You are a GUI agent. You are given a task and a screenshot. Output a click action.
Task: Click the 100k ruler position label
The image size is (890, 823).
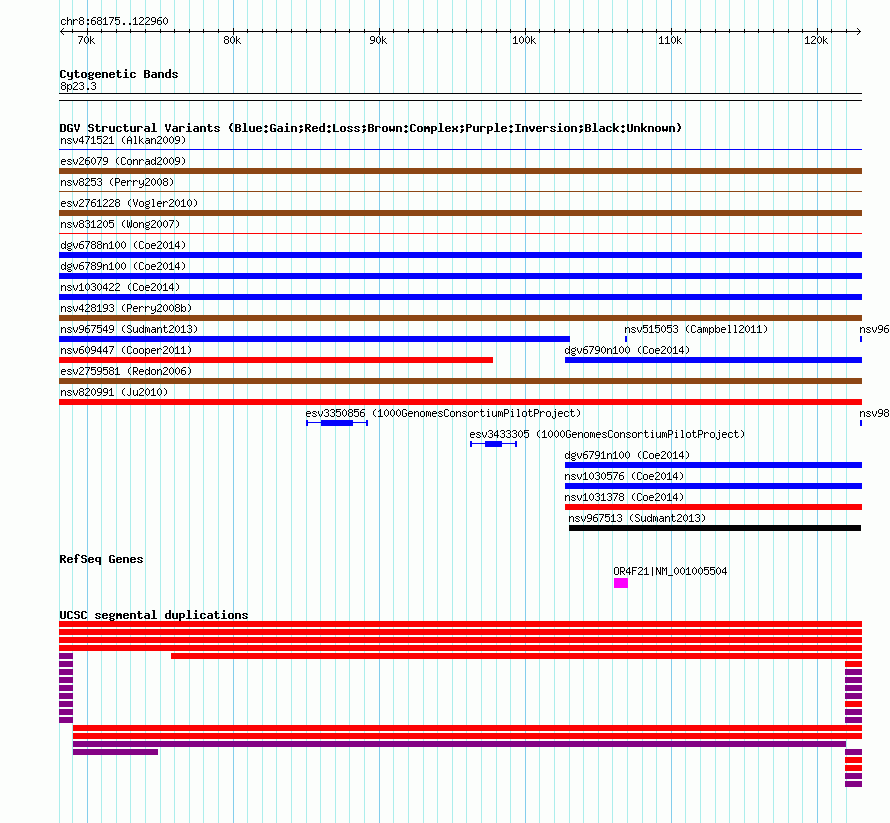pyautogui.click(x=524, y=40)
